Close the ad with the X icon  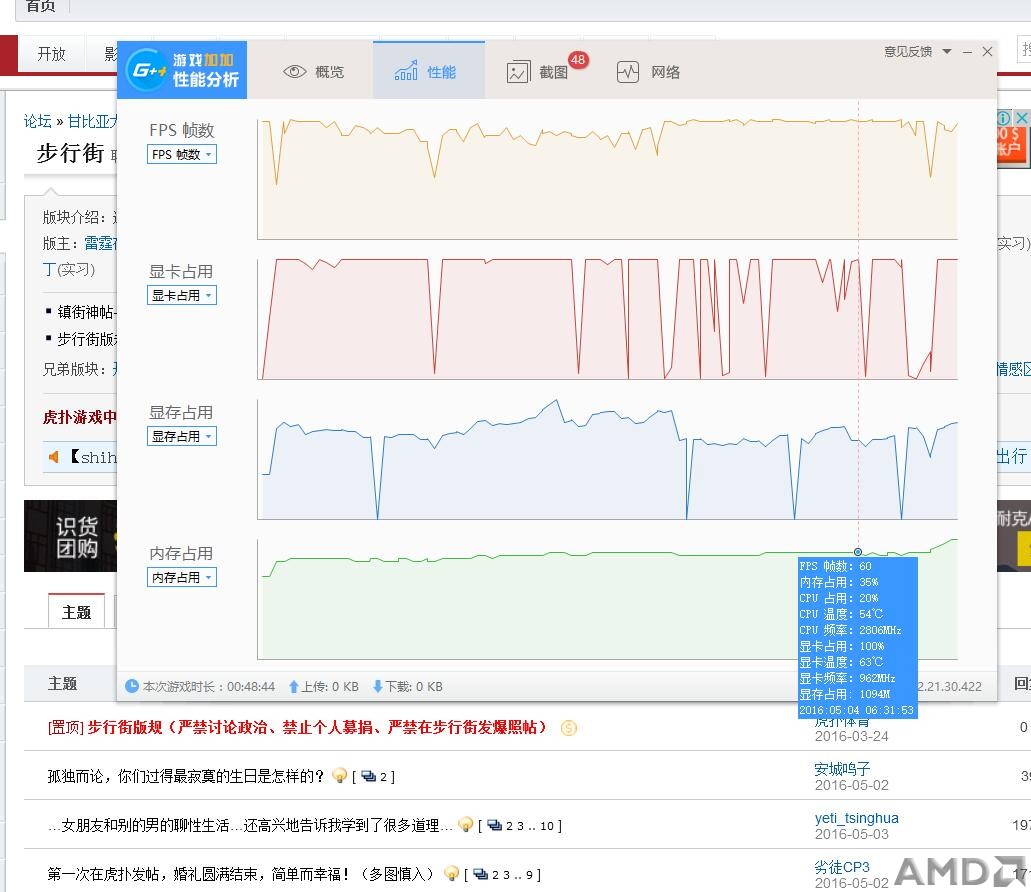tap(1021, 118)
